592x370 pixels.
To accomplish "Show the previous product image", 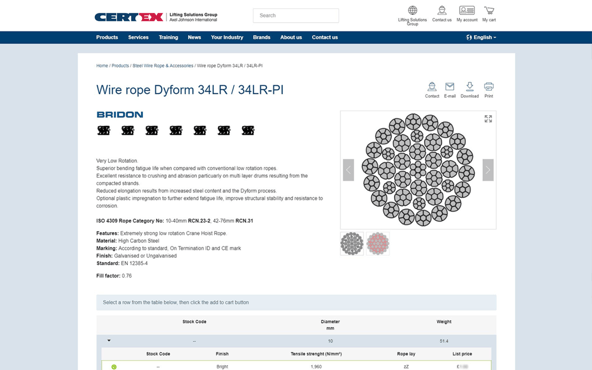I will click(348, 170).
